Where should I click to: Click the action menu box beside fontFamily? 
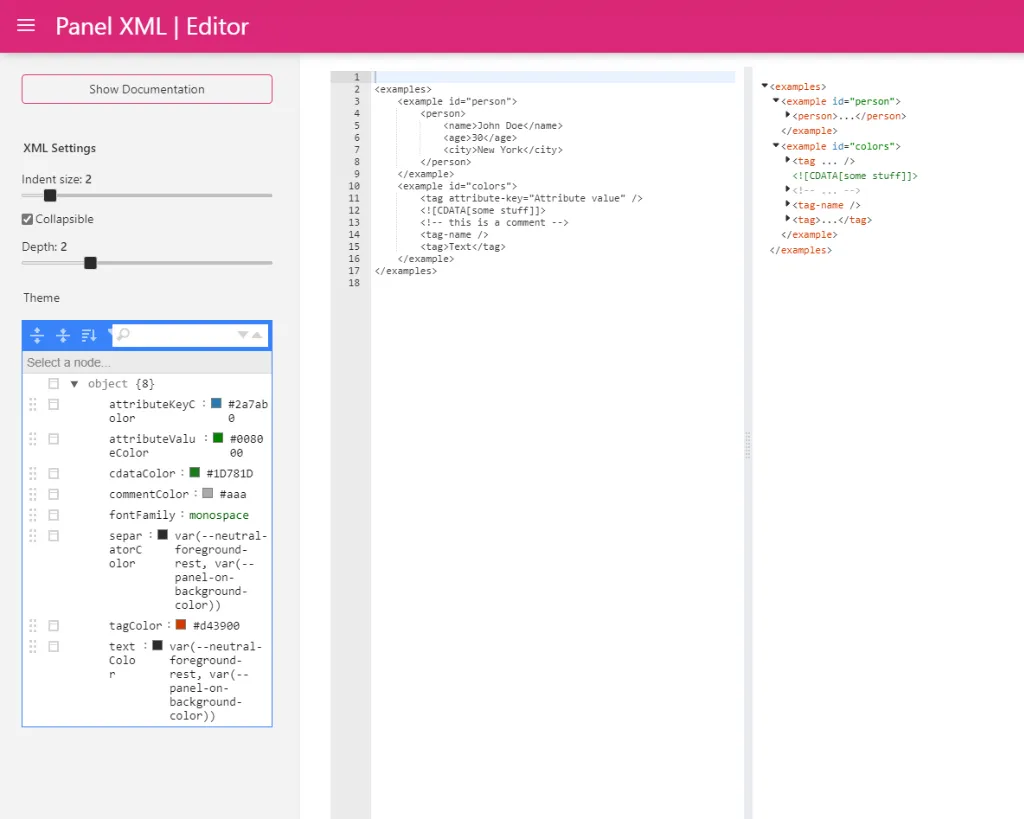click(x=54, y=515)
